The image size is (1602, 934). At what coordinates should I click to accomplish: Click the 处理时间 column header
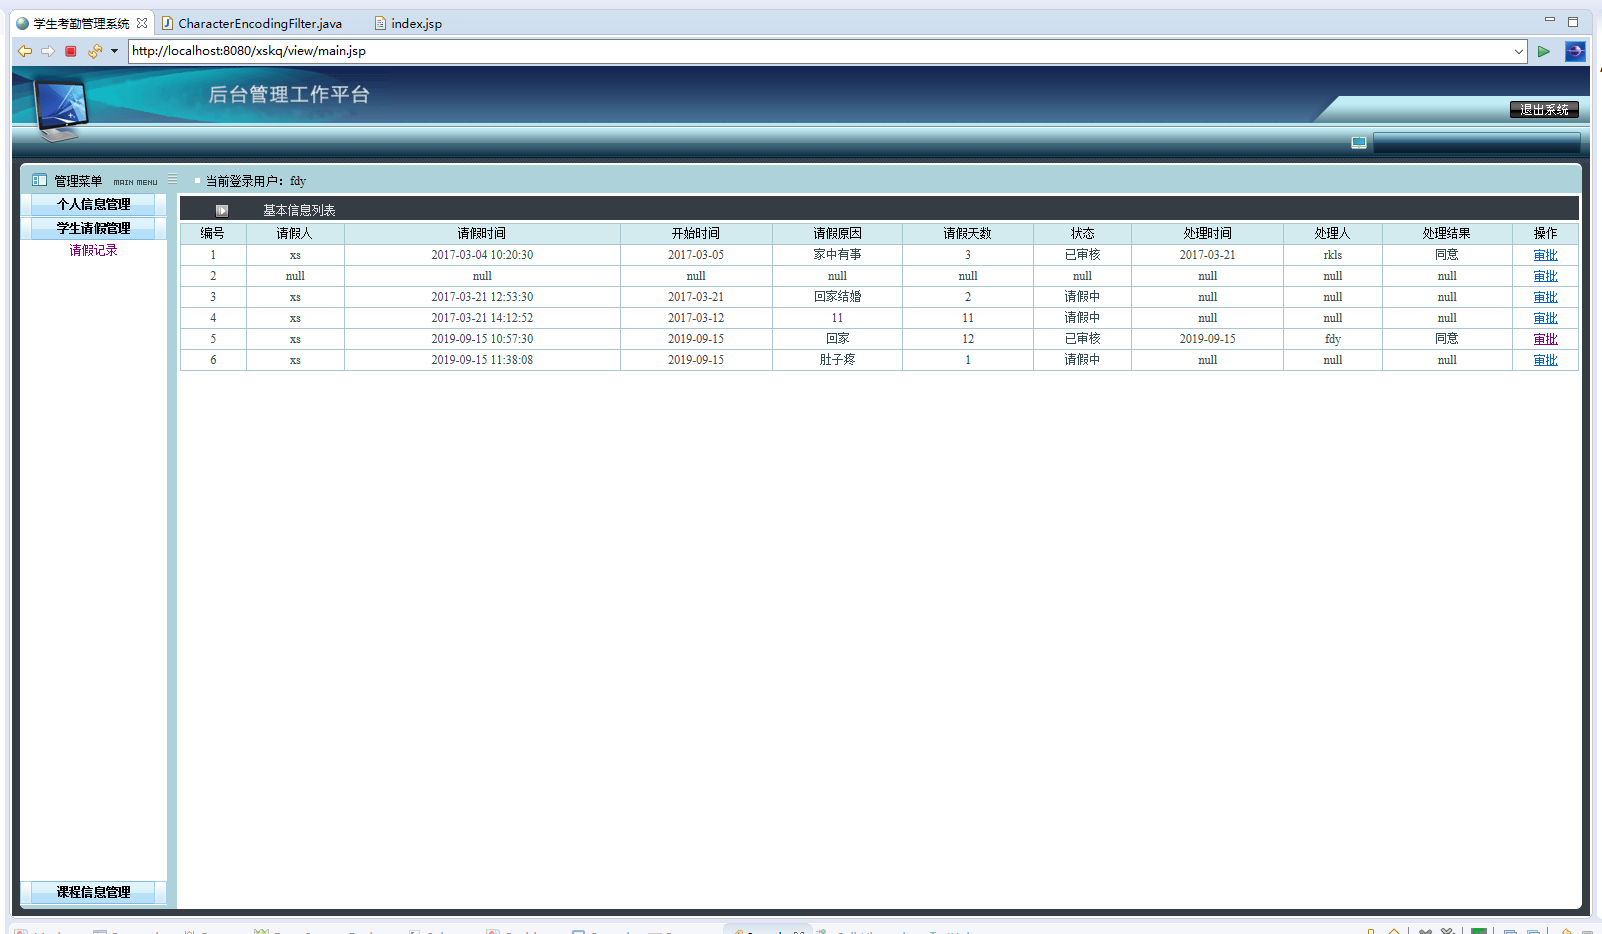tap(1207, 233)
